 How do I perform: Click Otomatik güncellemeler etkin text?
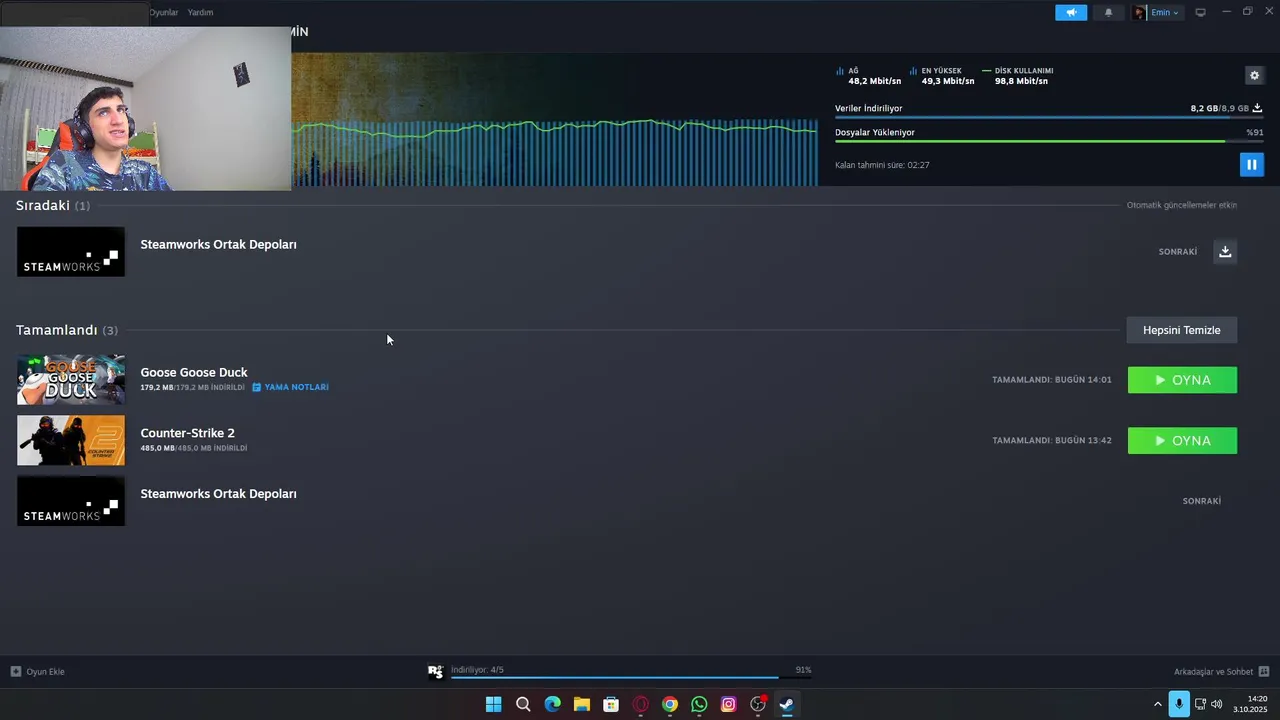pyautogui.click(x=1182, y=205)
